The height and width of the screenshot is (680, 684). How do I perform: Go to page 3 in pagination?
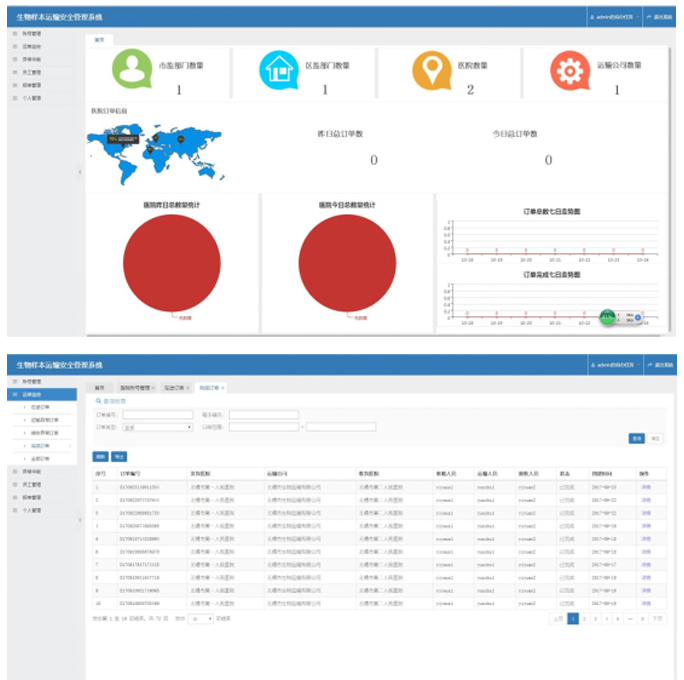[595, 619]
